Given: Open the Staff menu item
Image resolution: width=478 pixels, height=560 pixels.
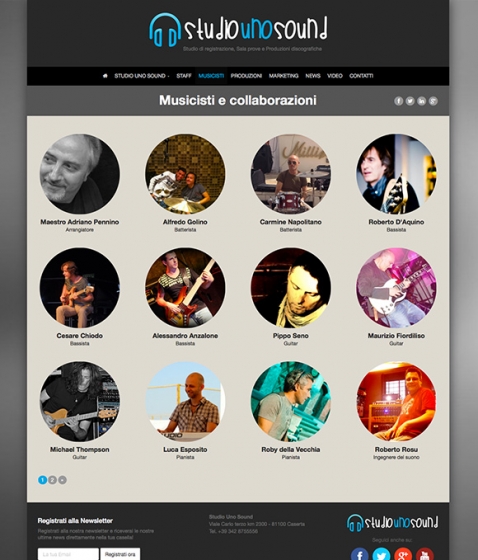Looking at the screenshot, I should (184, 76).
